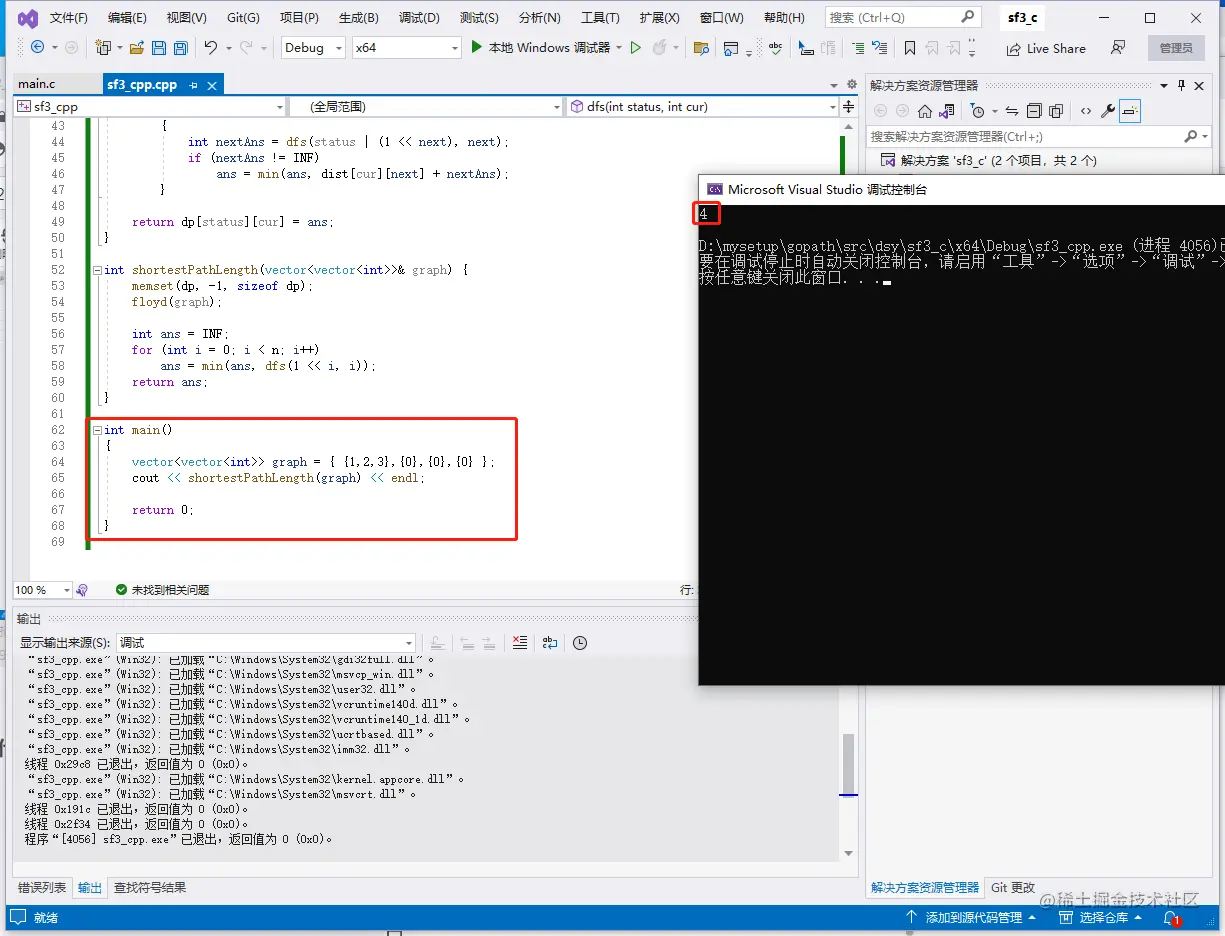This screenshot has width=1225, height=936.
Task: Open the output source dropdown showing 调试
Action: click(265, 643)
